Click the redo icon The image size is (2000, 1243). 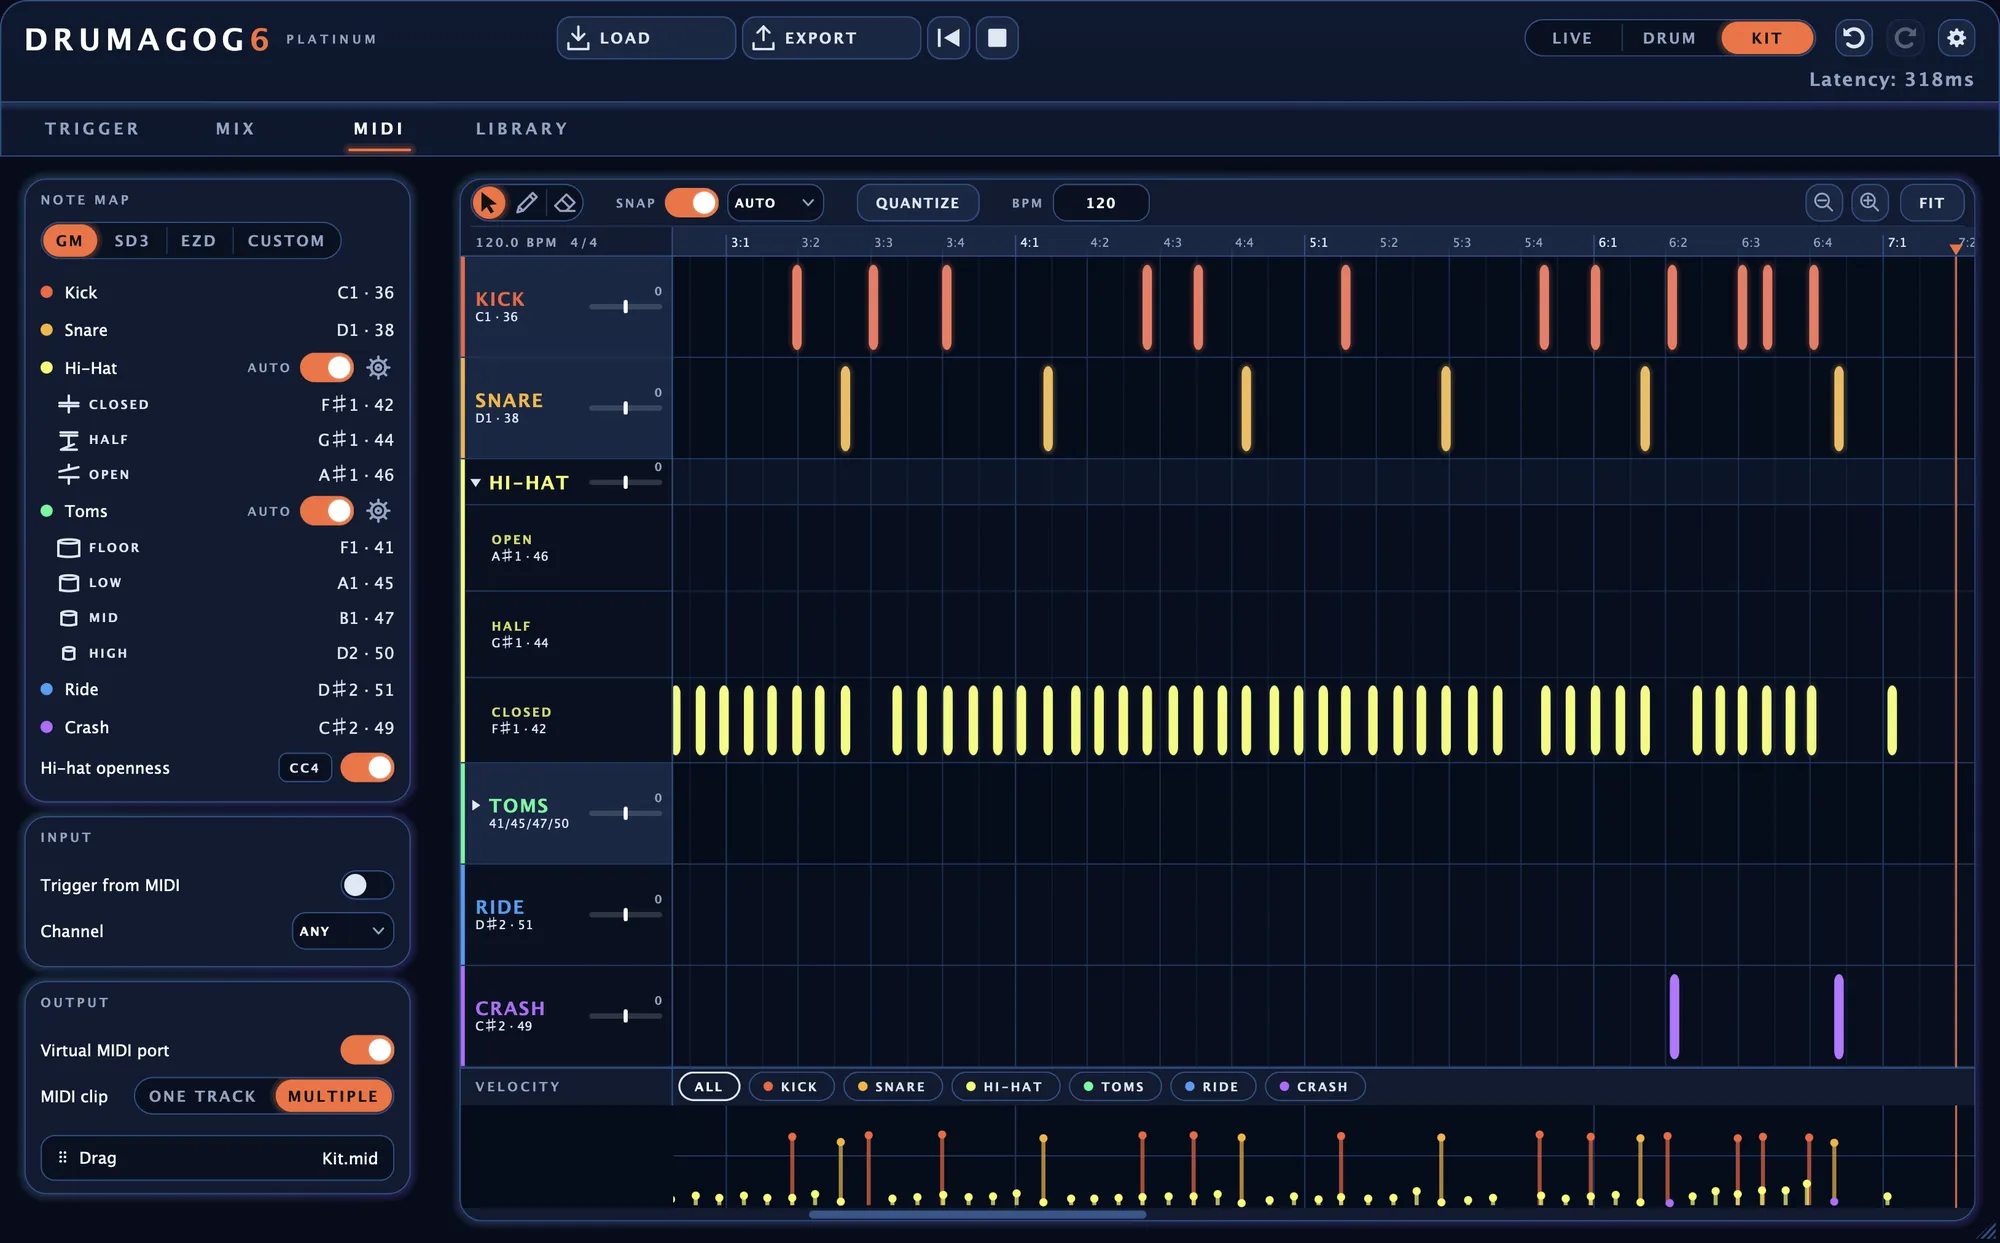1905,38
